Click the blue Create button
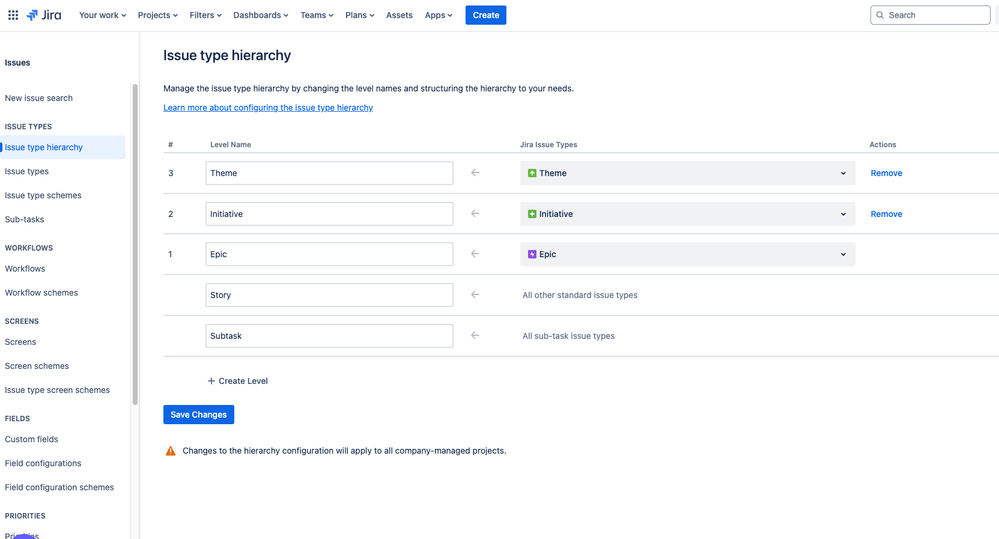This screenshot has height=539, width=999. (485, 15)
